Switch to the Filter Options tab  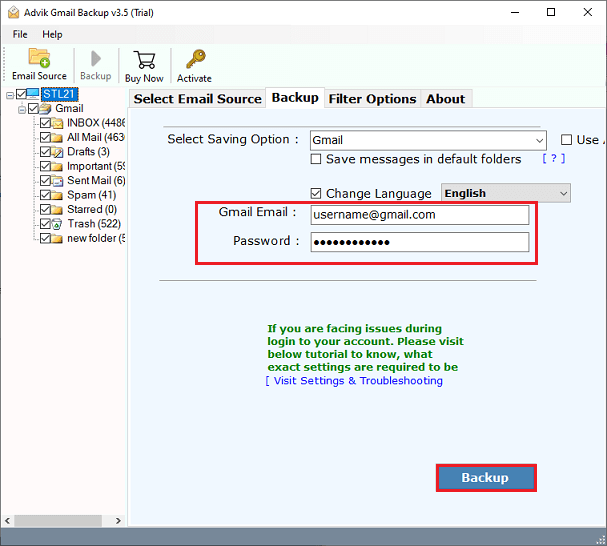tap(372, 99)
